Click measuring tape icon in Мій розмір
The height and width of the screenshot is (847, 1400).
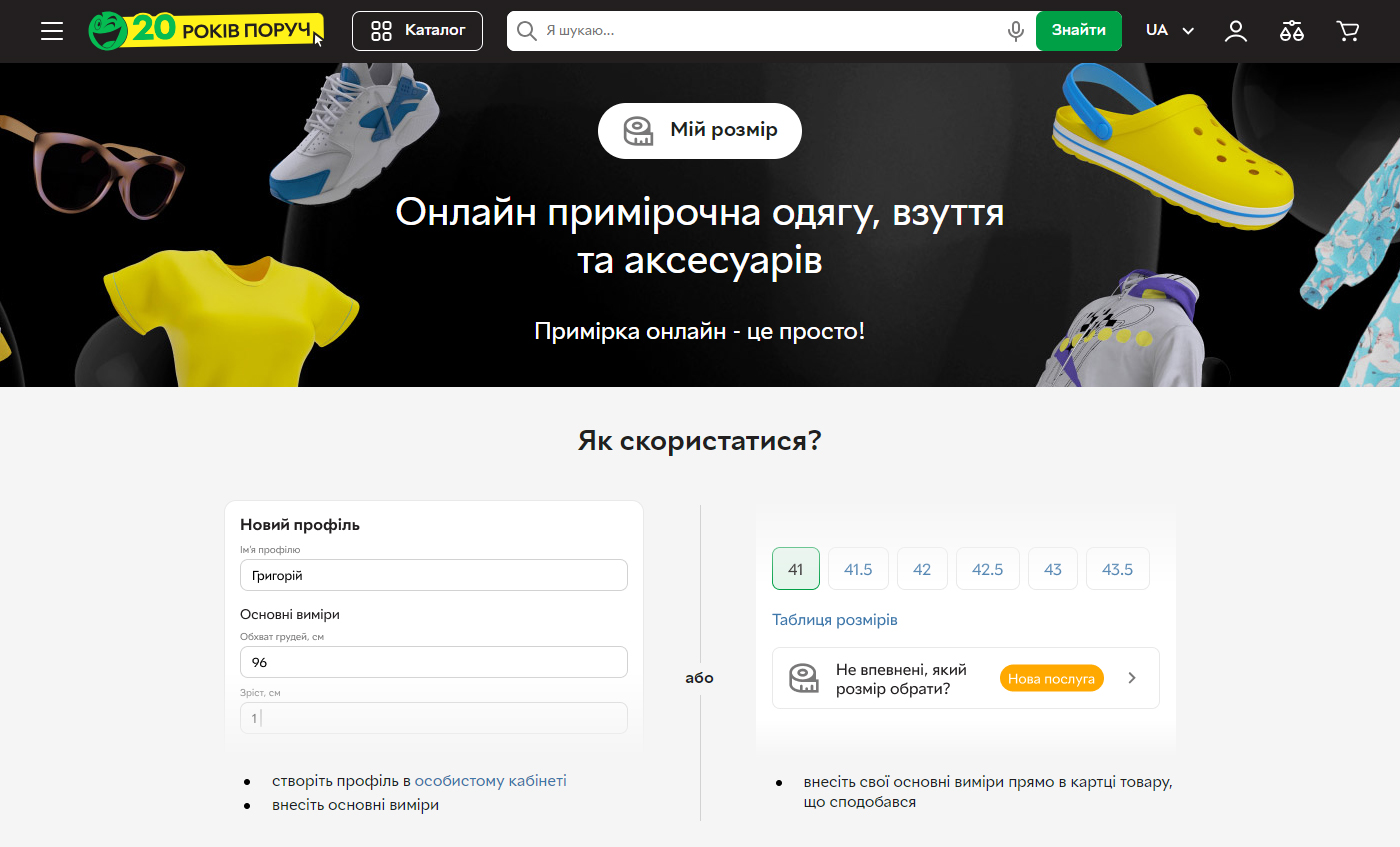[638, 131]
